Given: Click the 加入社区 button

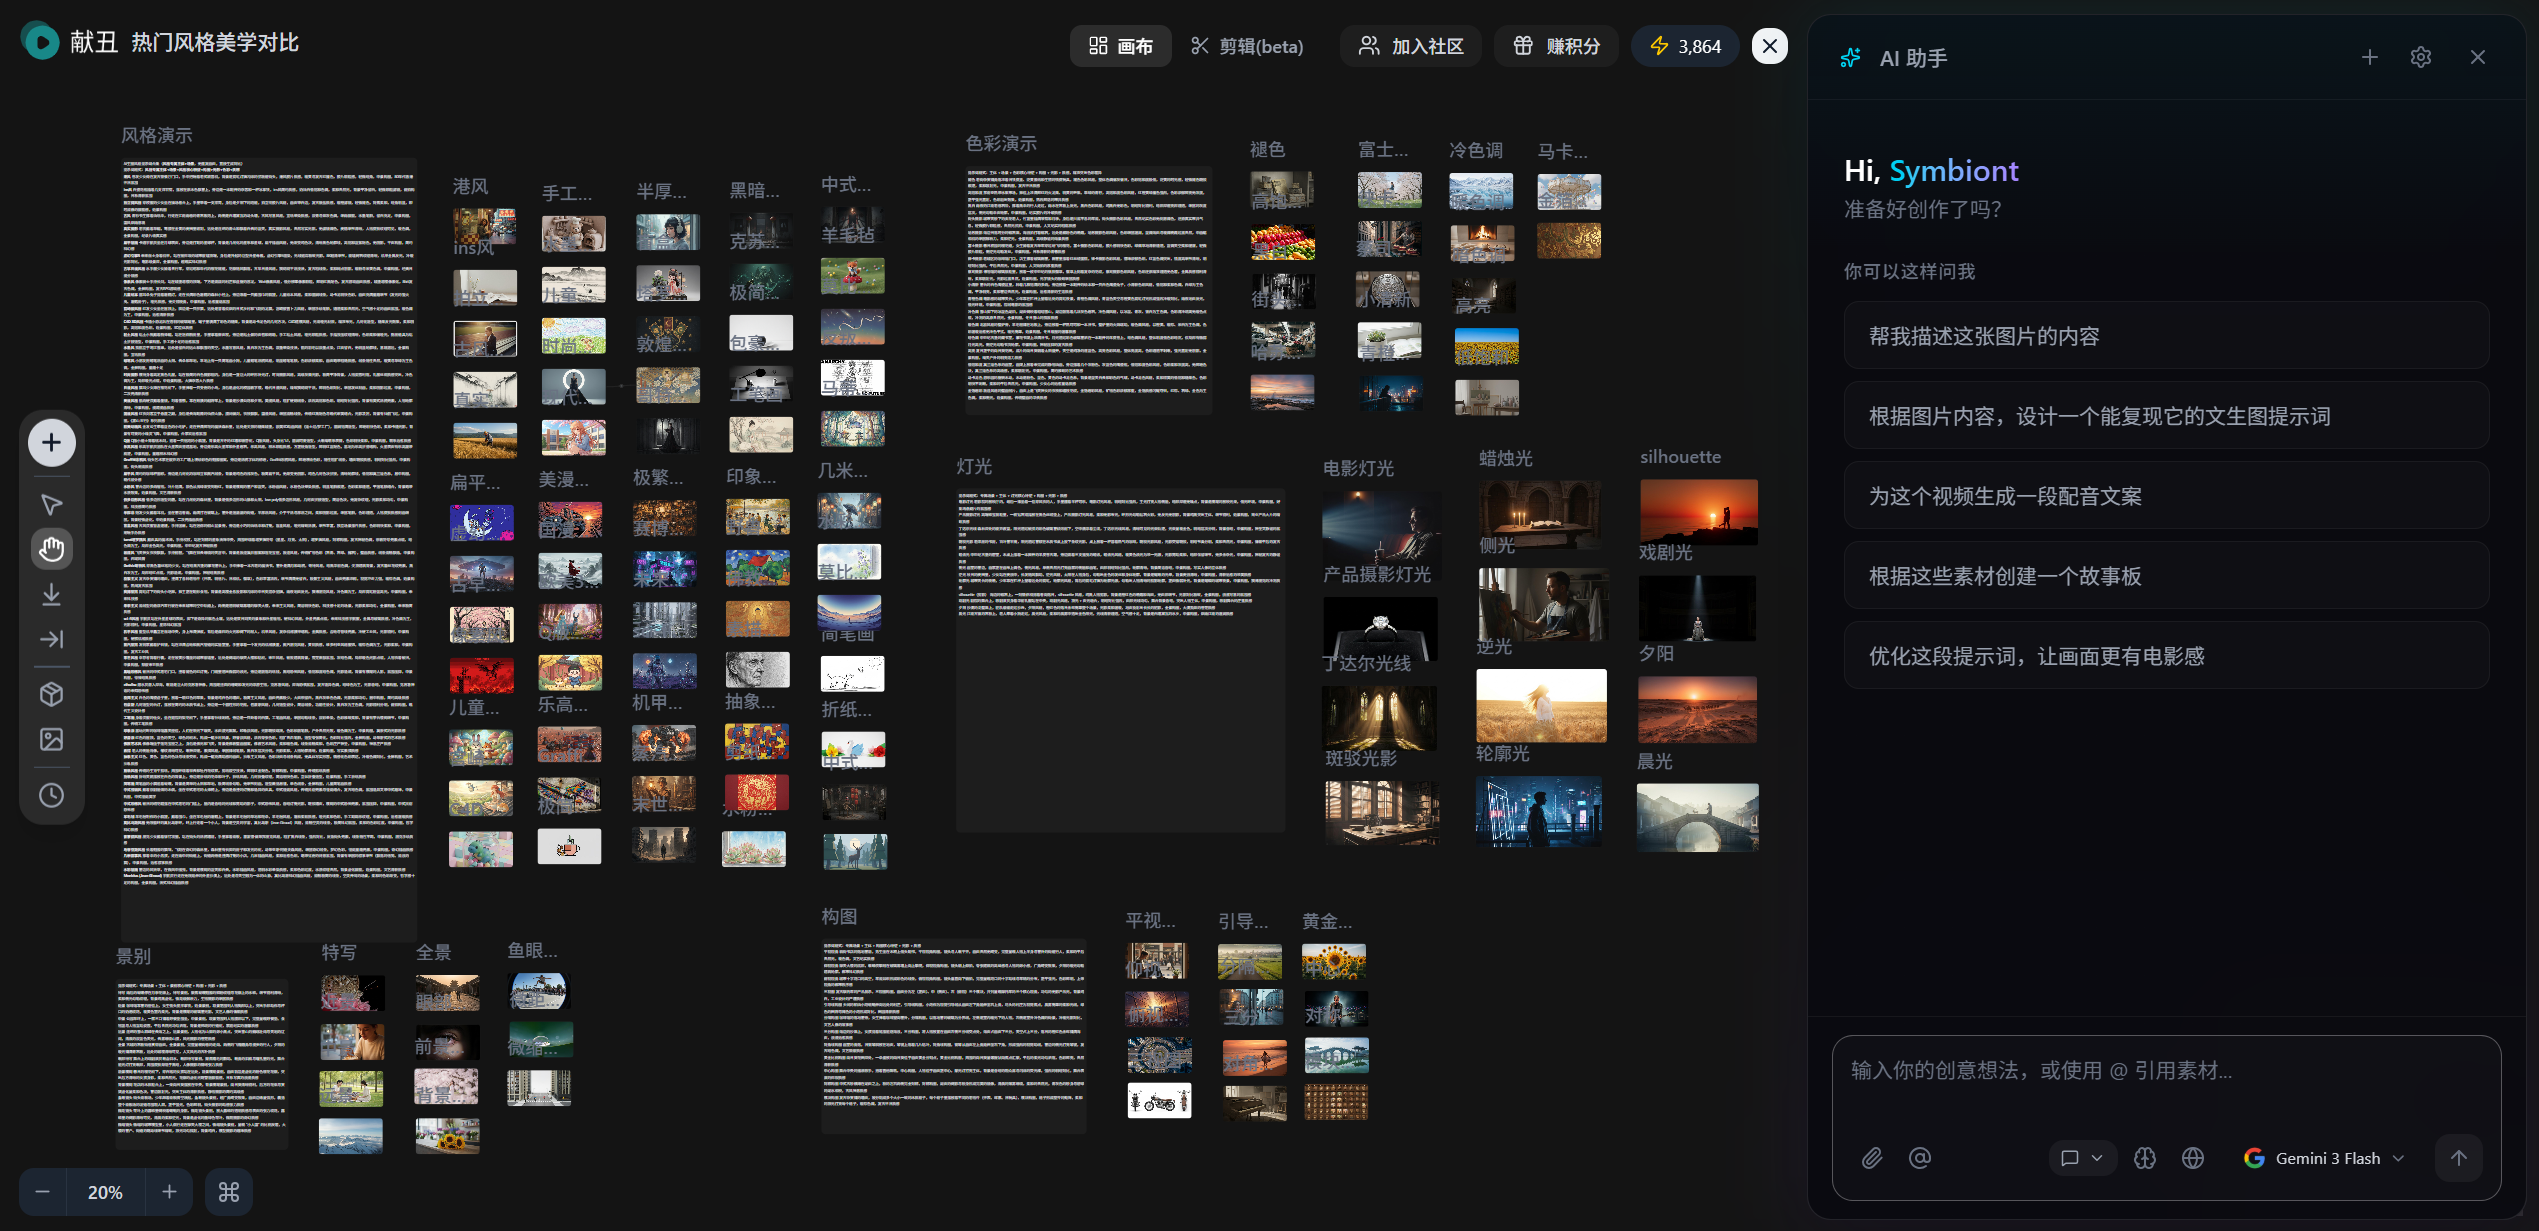Looking at the screenshot, I should tap(1412, 46).
